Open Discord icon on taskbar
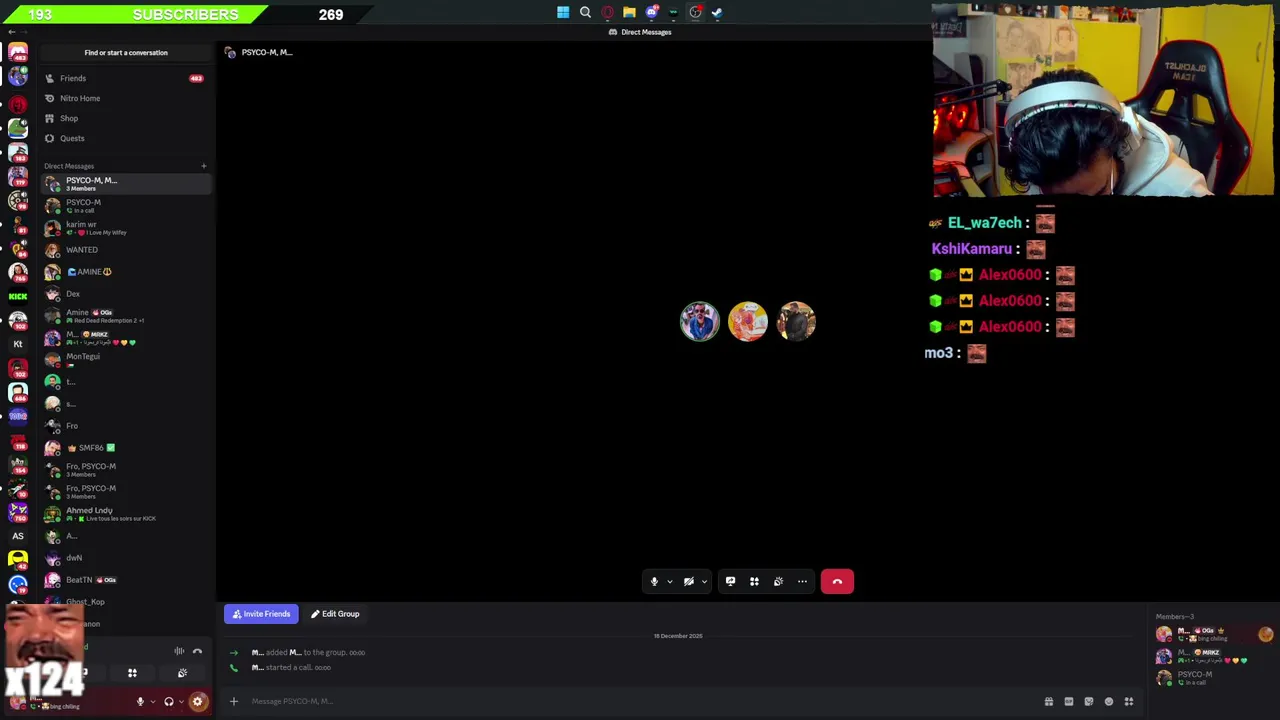The width and height of the screenshot is (1280, 720). pos(651,12)
